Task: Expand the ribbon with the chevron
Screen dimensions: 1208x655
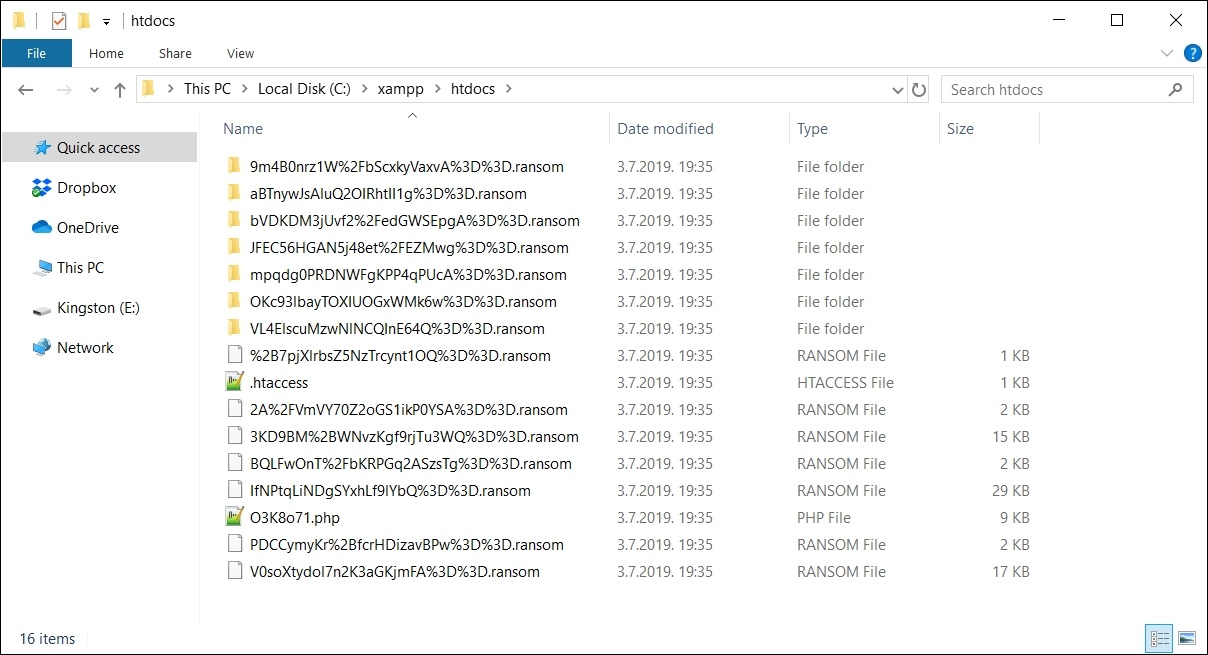Action: click(x=1166, y=53)
